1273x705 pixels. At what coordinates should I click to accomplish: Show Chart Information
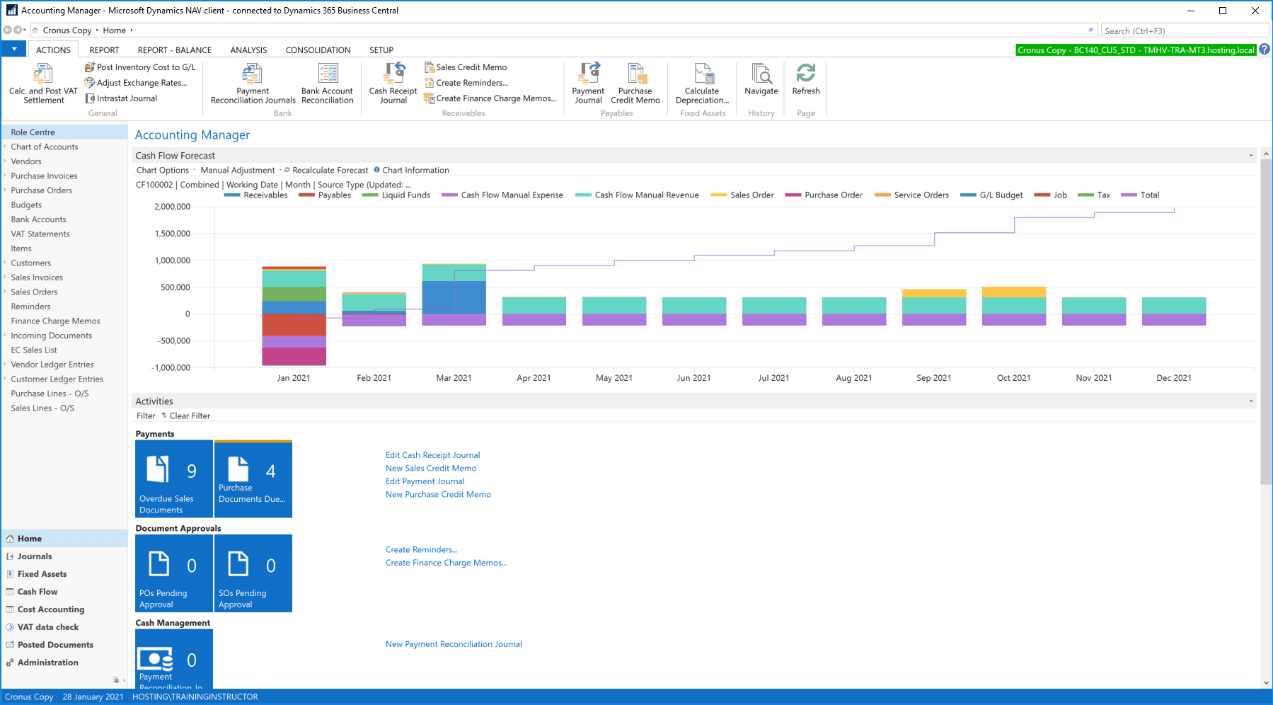click(411, 170)
